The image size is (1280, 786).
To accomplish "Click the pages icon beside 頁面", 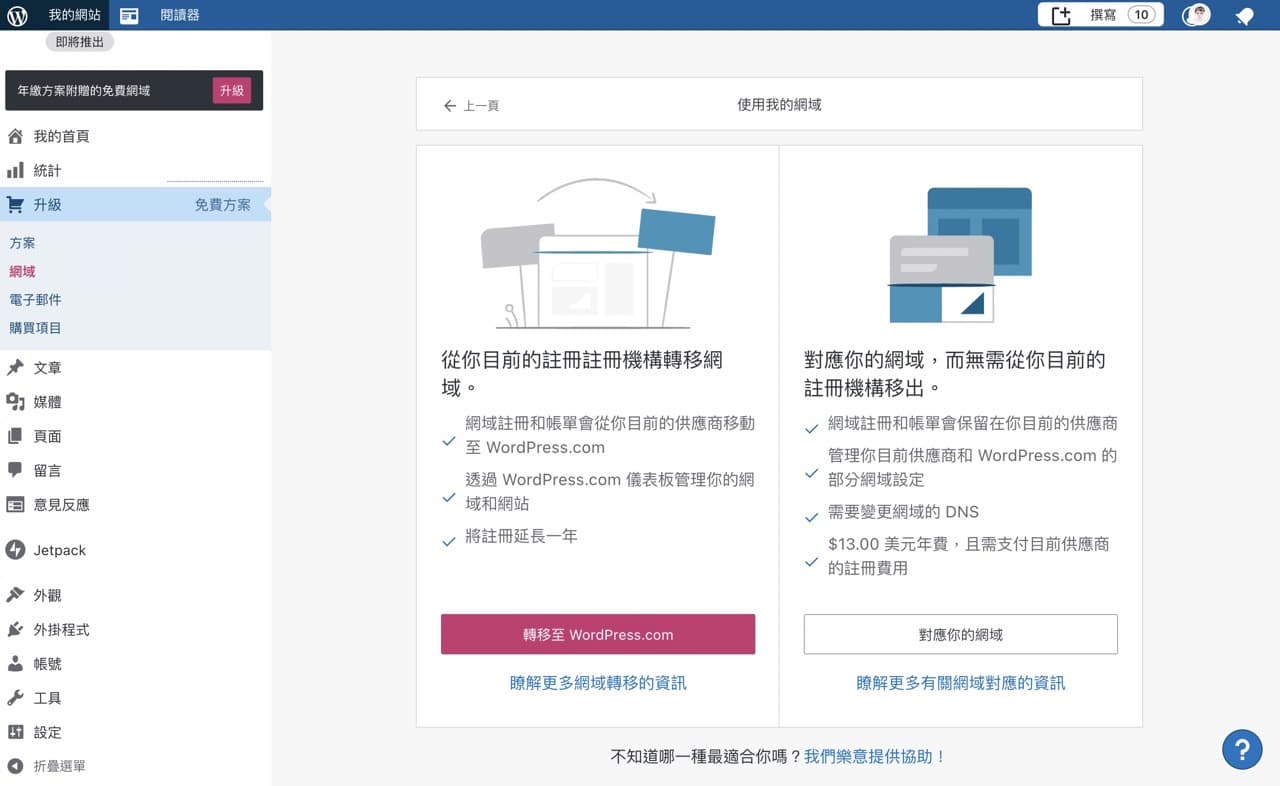I will (15, 436).
